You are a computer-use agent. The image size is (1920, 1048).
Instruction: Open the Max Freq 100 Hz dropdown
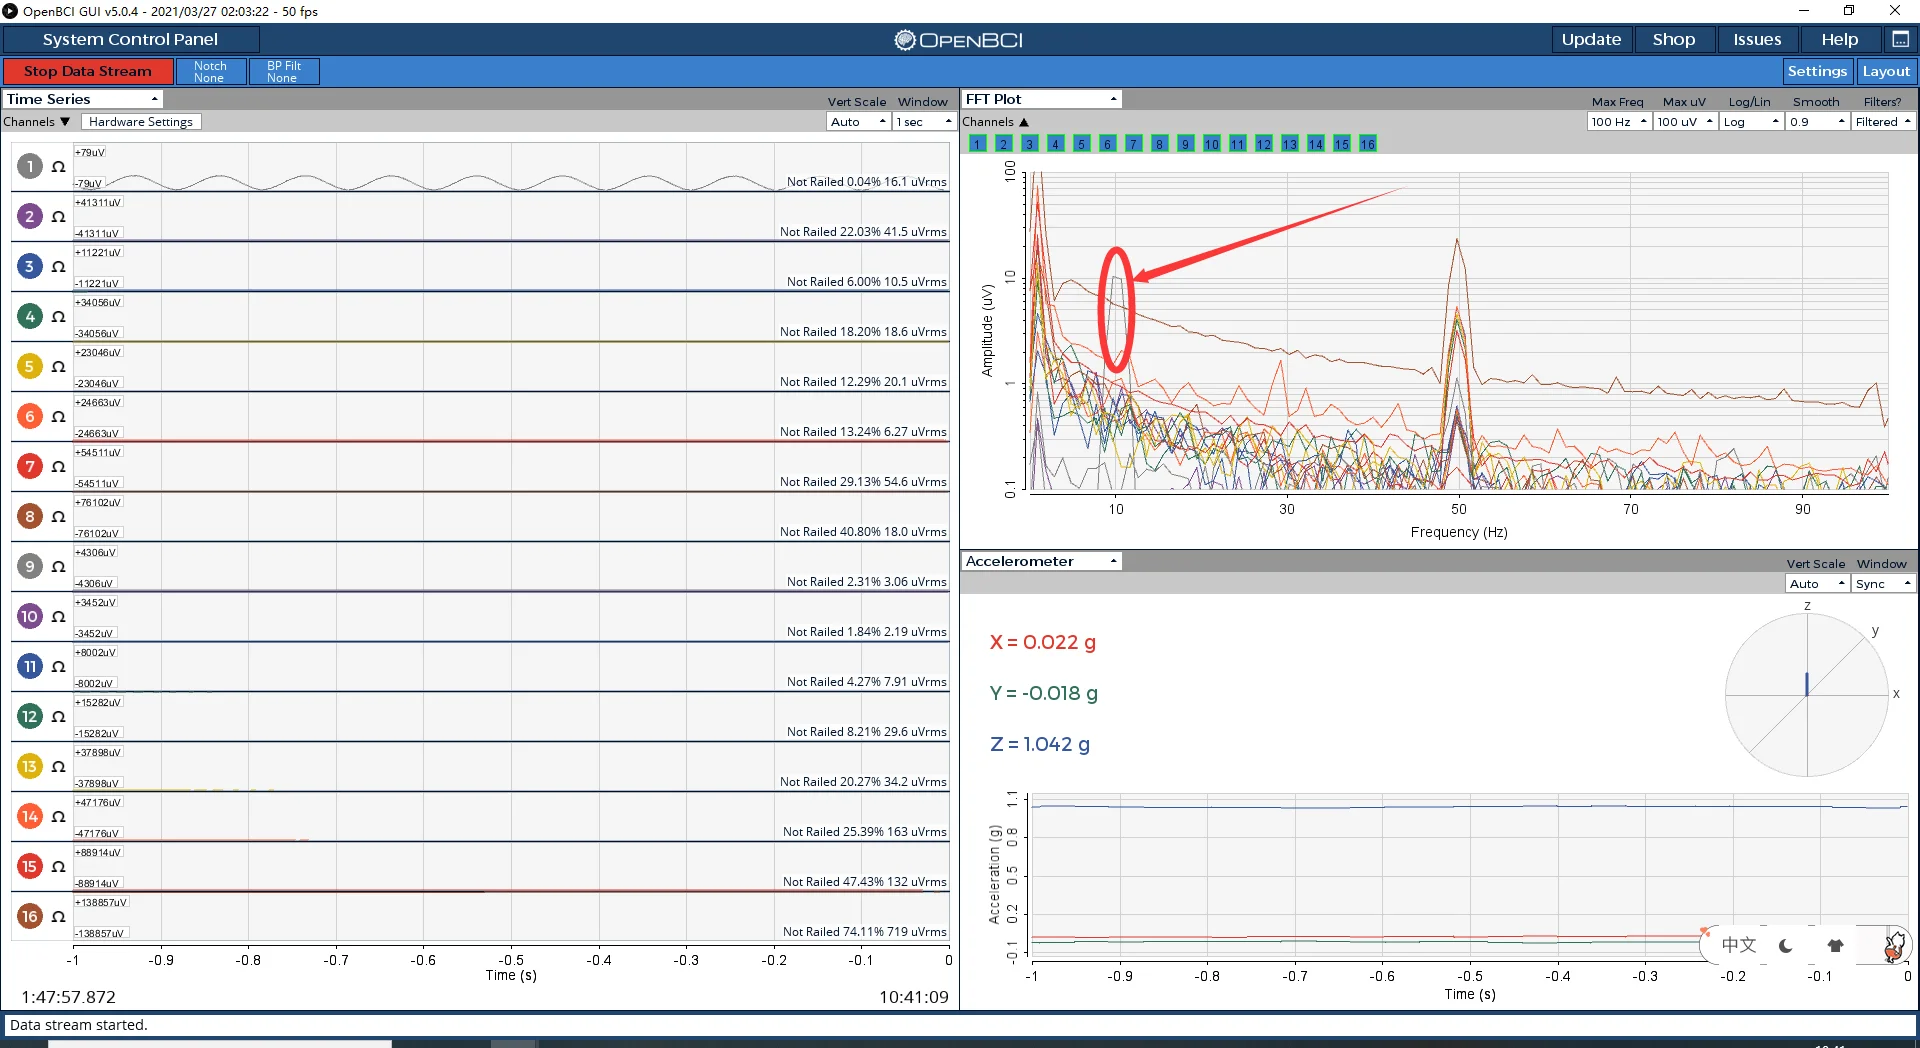[1618, 122]
